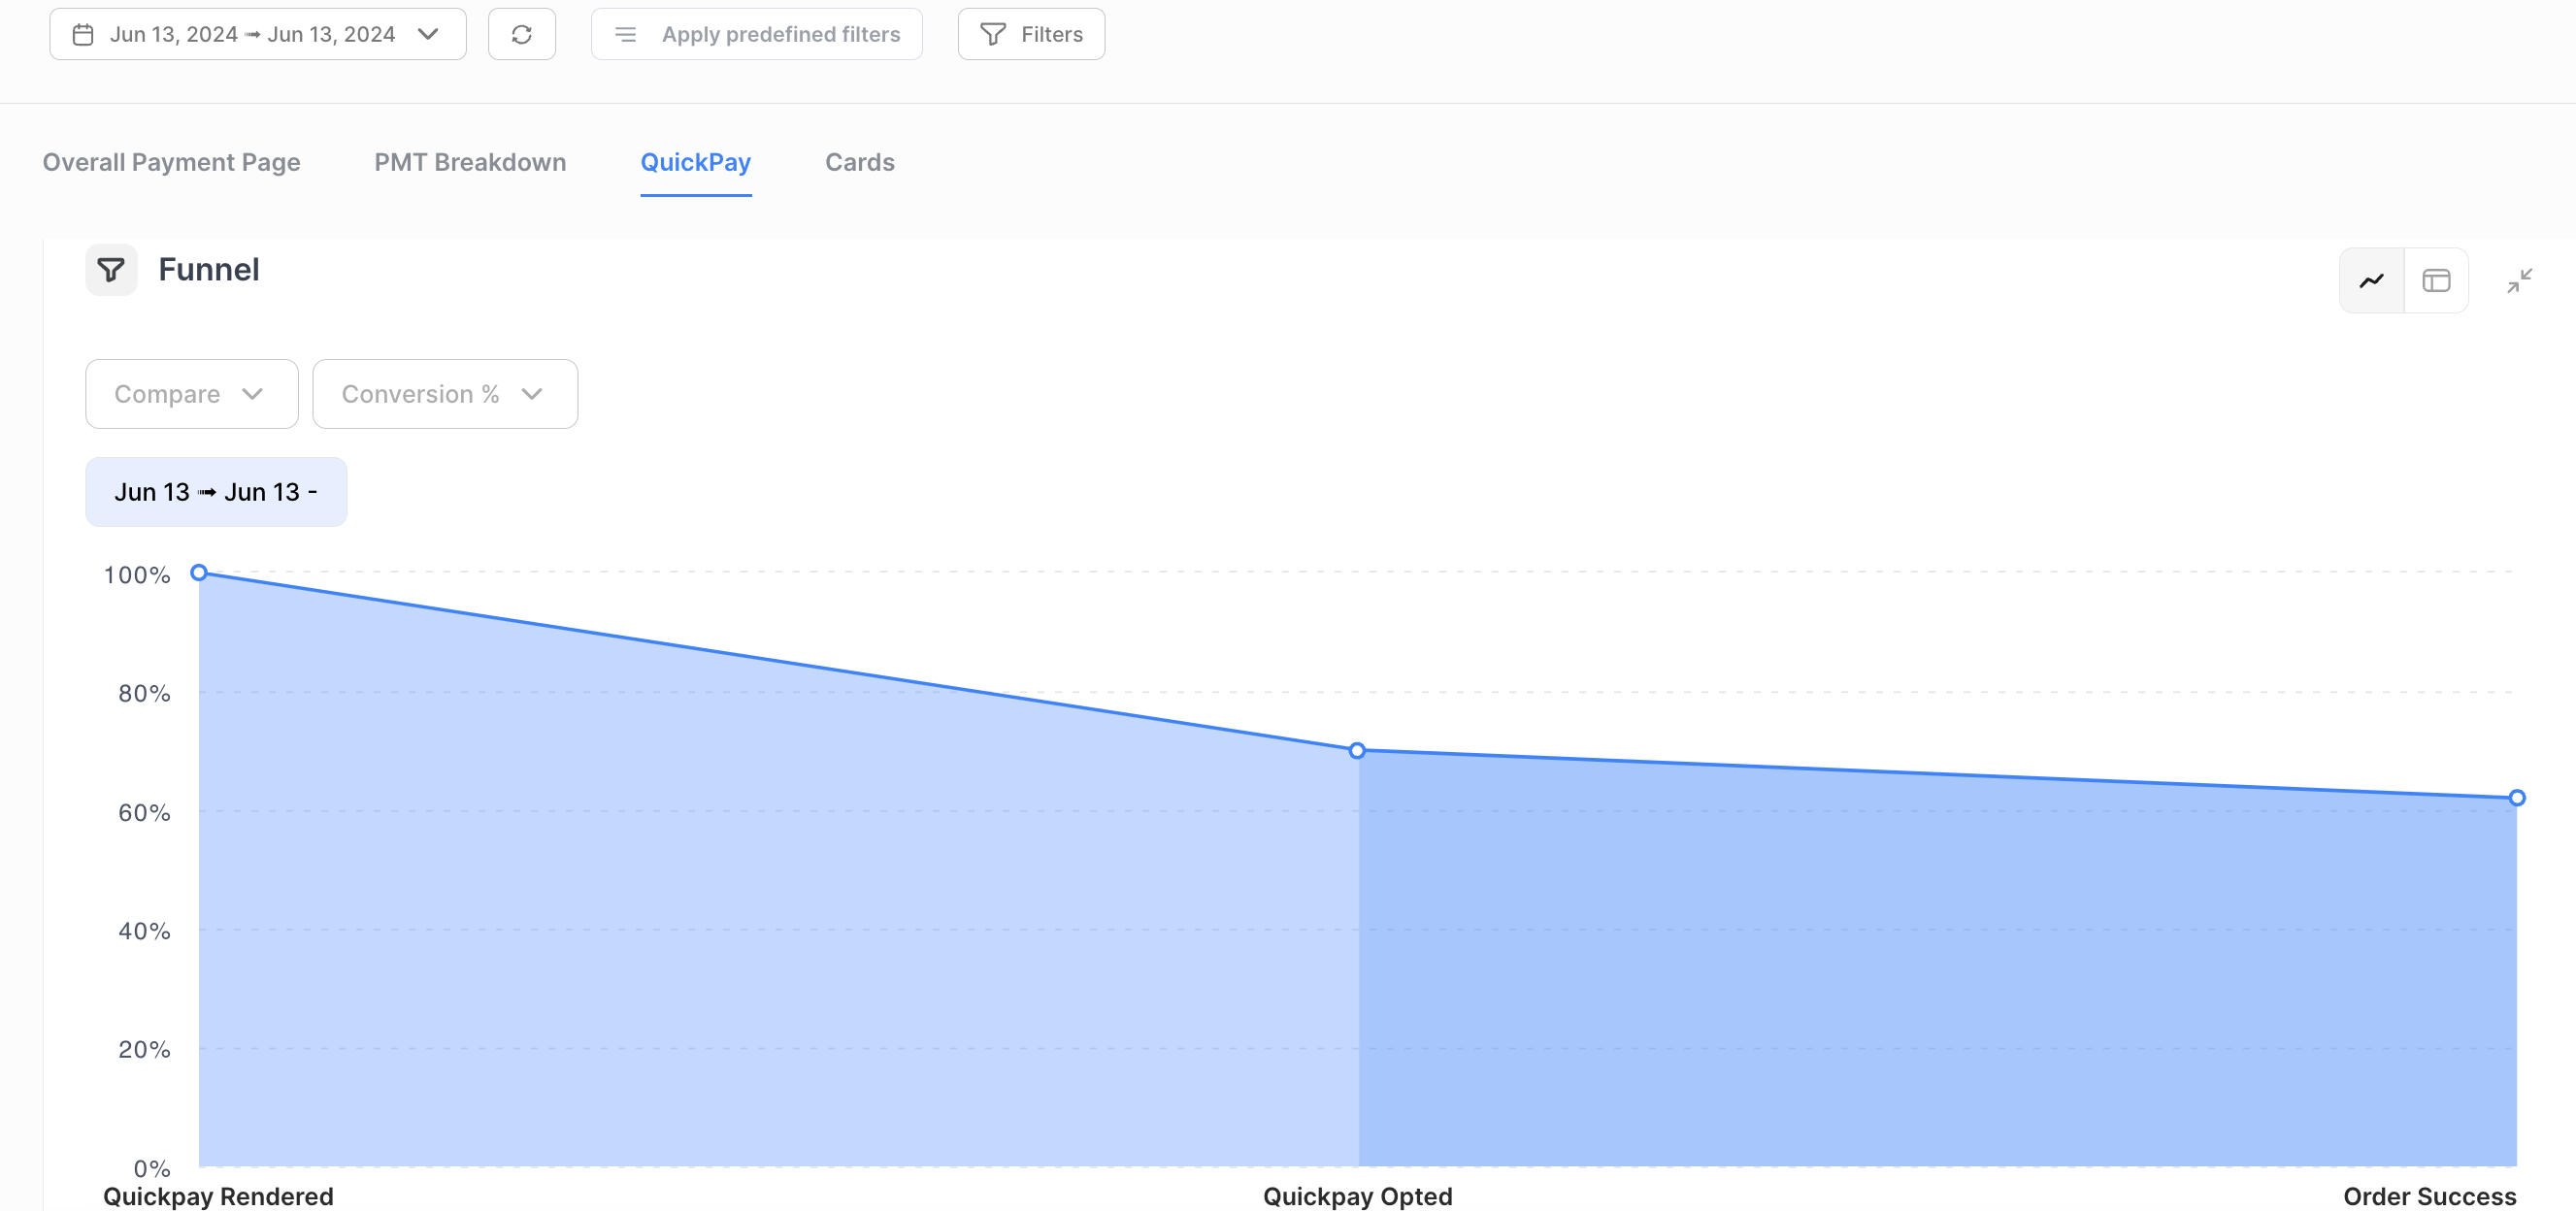Screen dimensions: 2576x1211
Task: Click the Order Success data point
Action: 2517,797
